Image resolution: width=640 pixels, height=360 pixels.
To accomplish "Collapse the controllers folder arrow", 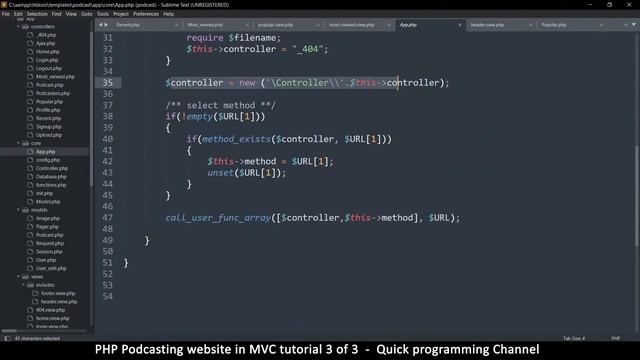I will point(18,27).
